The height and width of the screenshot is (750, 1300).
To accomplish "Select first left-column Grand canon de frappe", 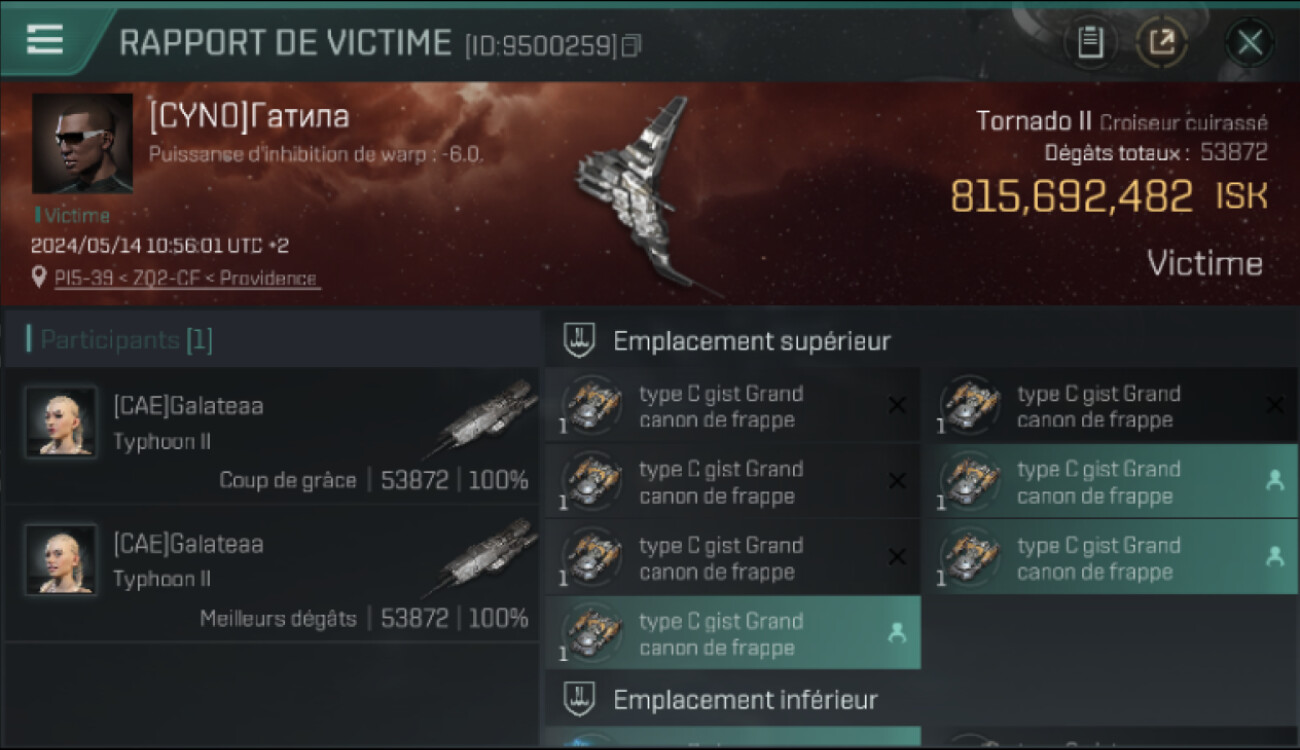I will [733, 406].
